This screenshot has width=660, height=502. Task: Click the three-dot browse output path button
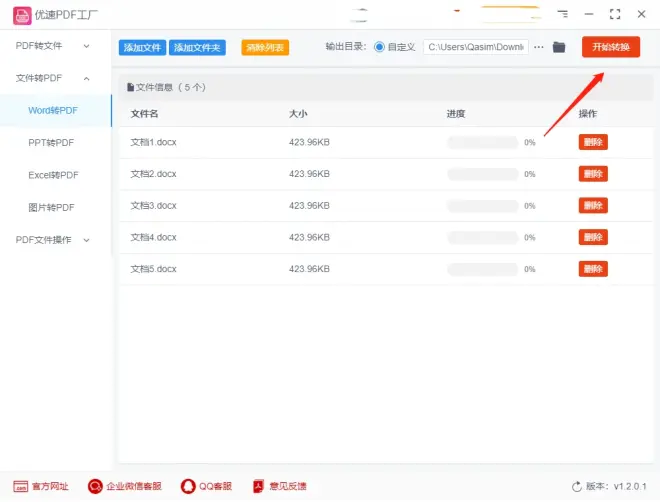(539, 47)
